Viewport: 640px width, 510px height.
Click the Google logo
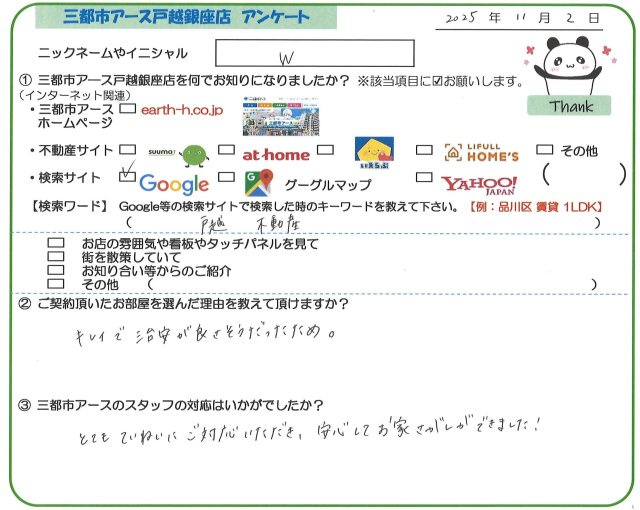pyautogui.click(x=174, y=184)
